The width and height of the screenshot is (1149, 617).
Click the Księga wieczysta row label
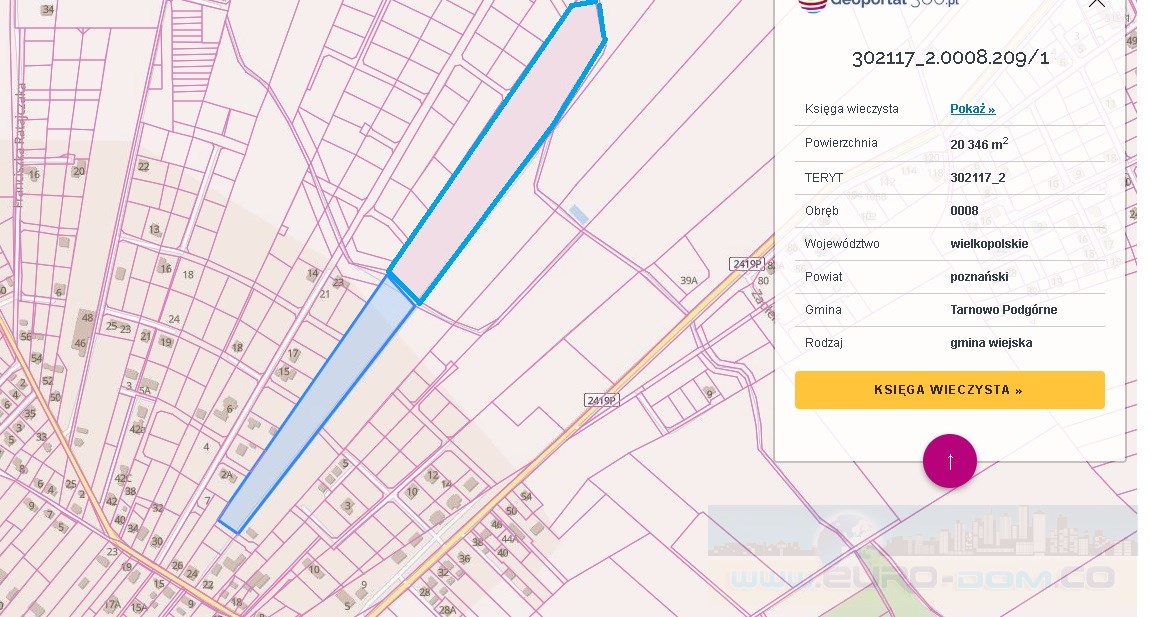point(851,108)
